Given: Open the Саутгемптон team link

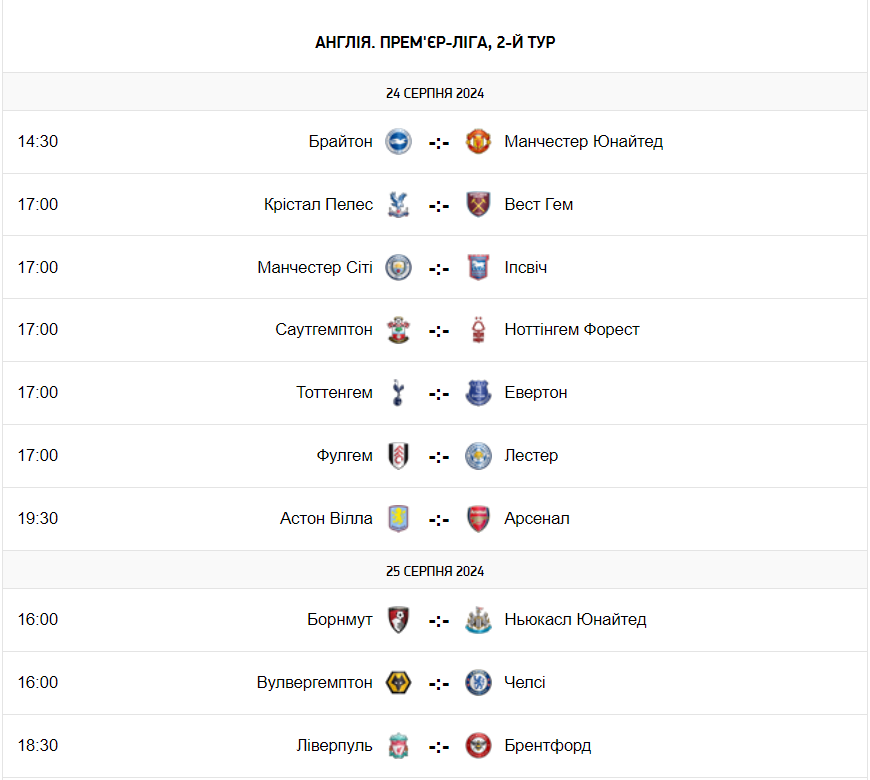Looking at the screenshot, I should tap(324, 330).
